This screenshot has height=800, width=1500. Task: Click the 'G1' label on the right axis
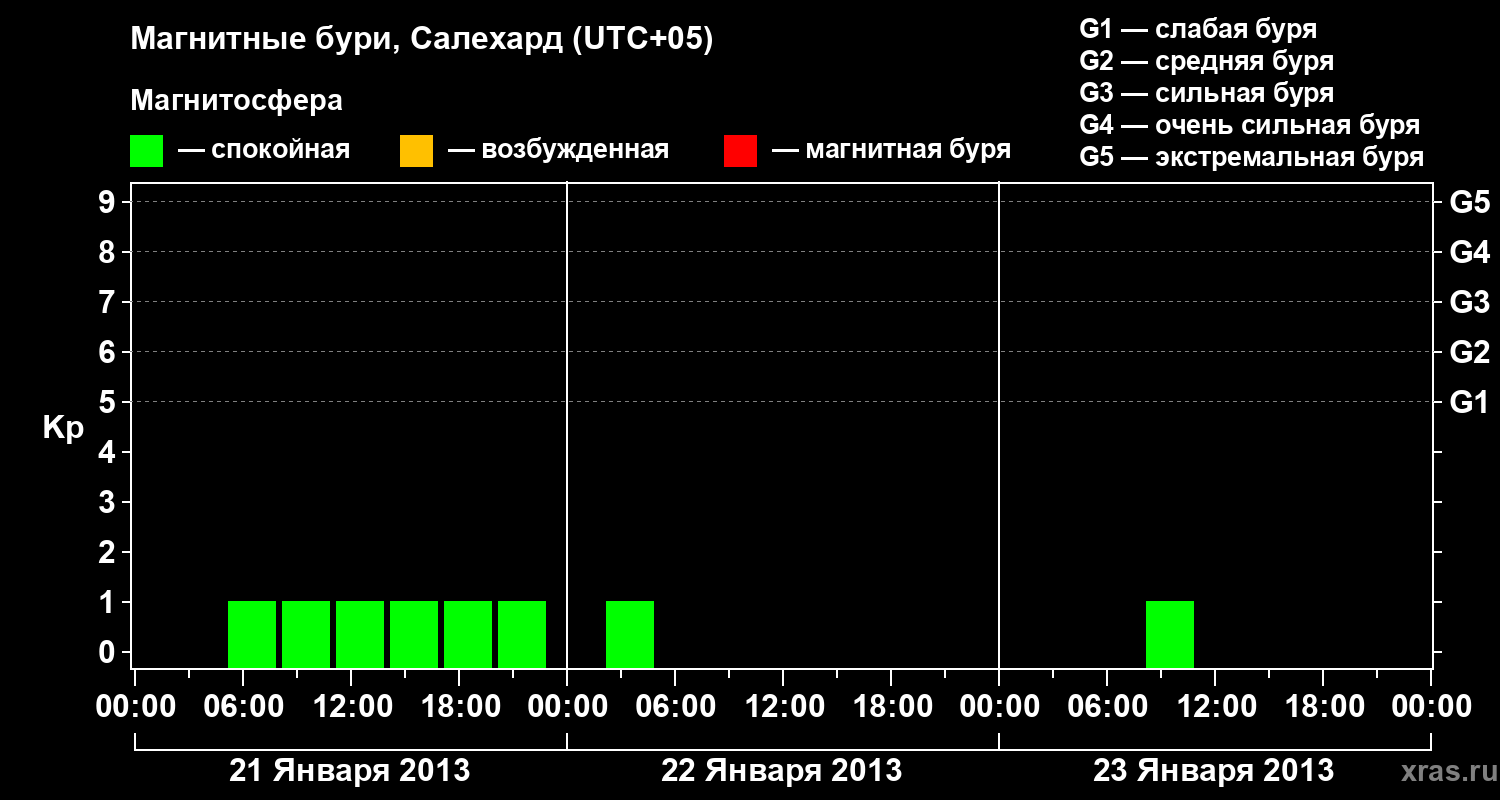pyautogui.click(x=1470, y=402)
